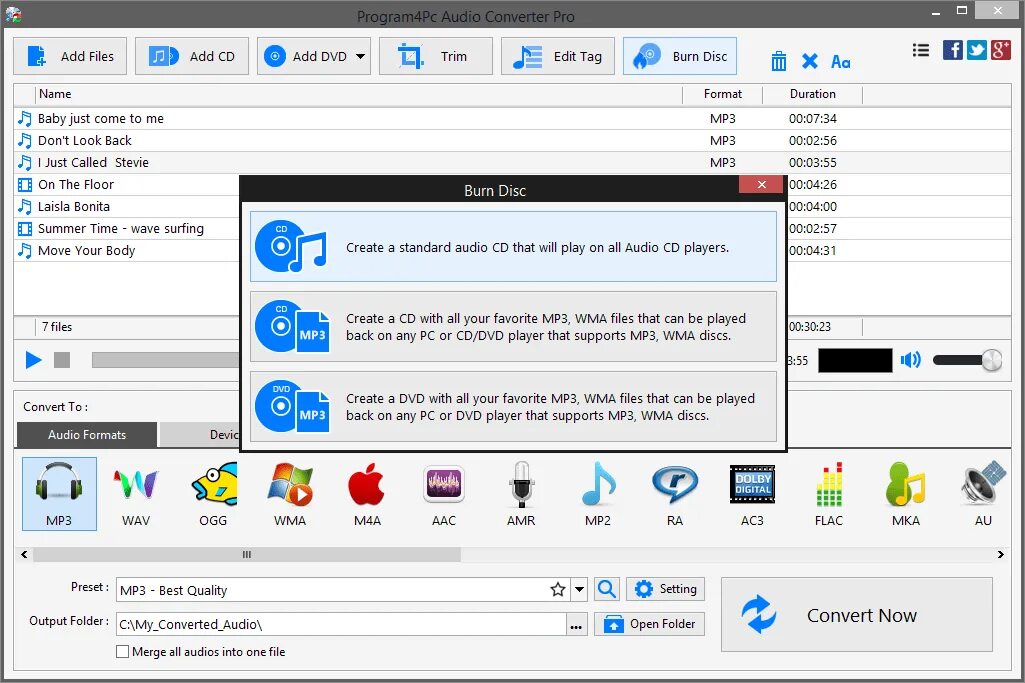
Task: Select the MKA format icon
Action: click(x=906, y=493)
